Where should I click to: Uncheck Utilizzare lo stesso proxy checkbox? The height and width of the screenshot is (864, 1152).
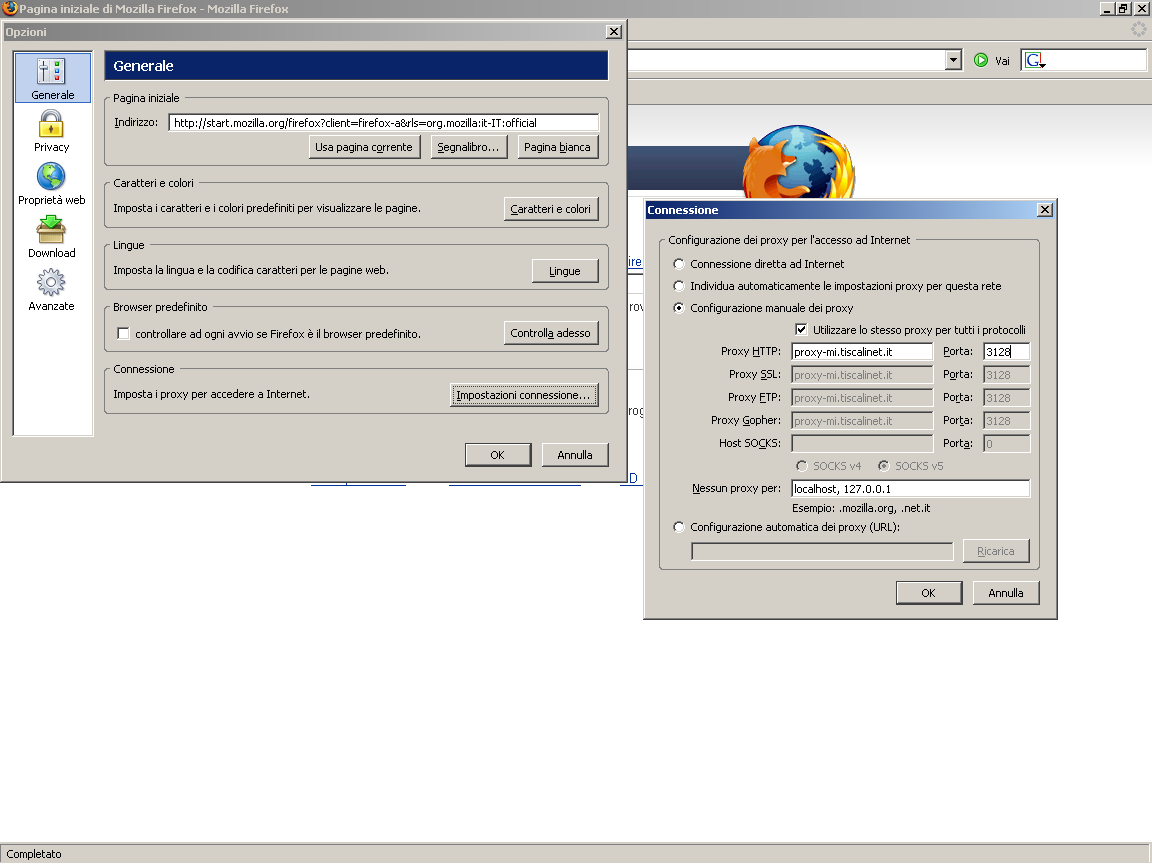coord(801,330)
